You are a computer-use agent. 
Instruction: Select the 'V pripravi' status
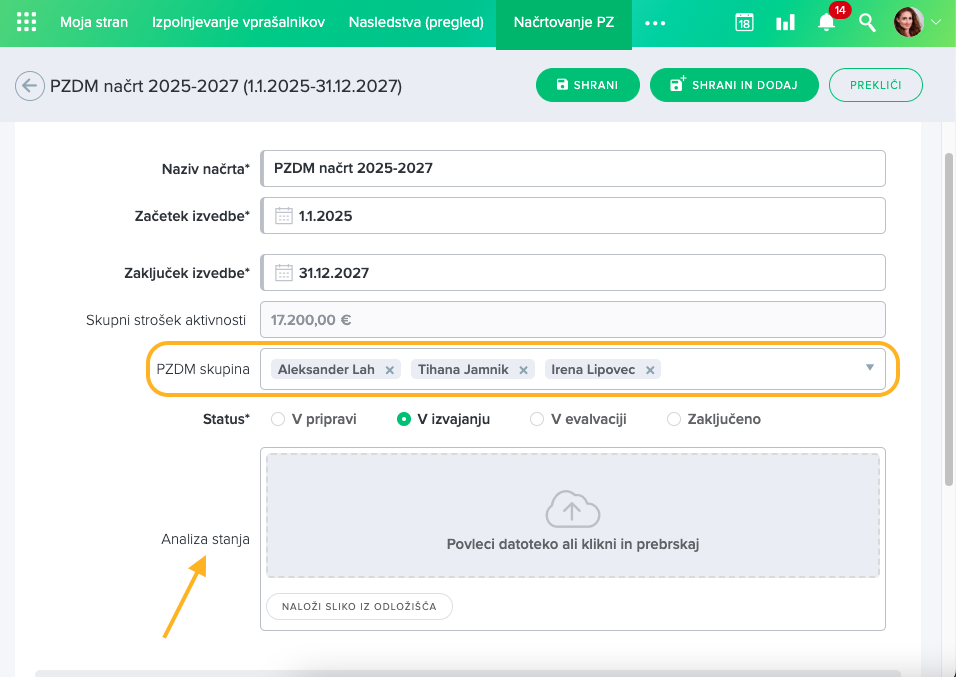click(278, 420)
